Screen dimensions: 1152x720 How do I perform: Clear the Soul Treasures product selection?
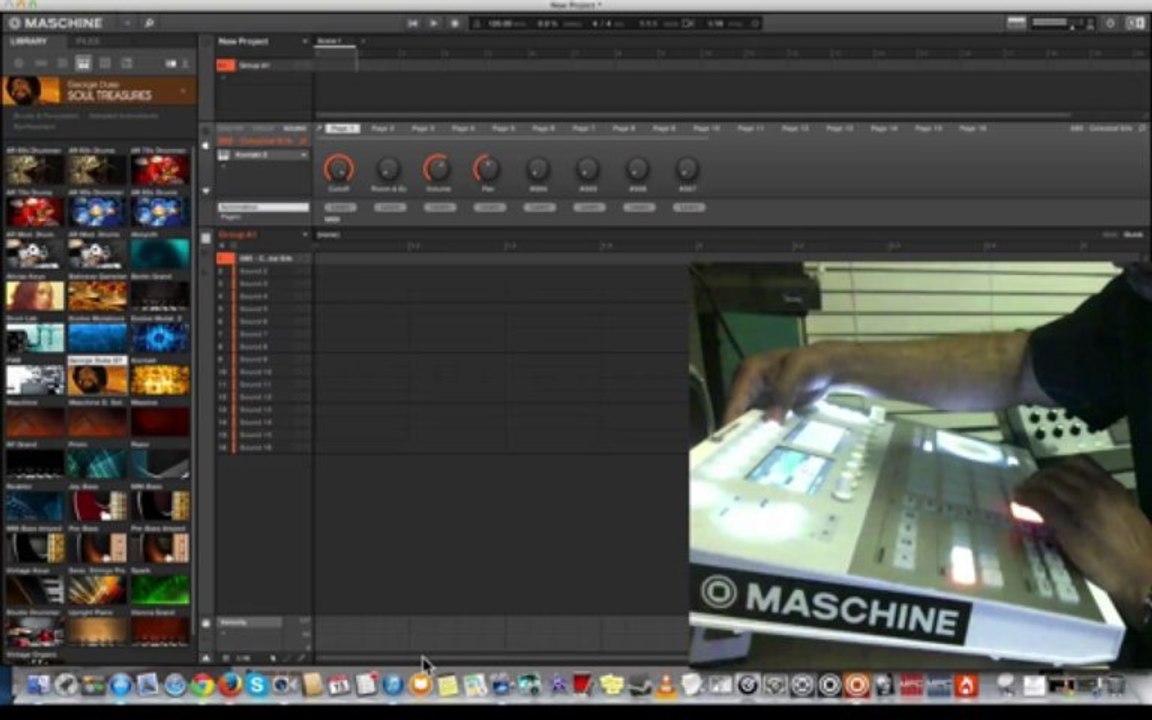(x=183, y=90)
